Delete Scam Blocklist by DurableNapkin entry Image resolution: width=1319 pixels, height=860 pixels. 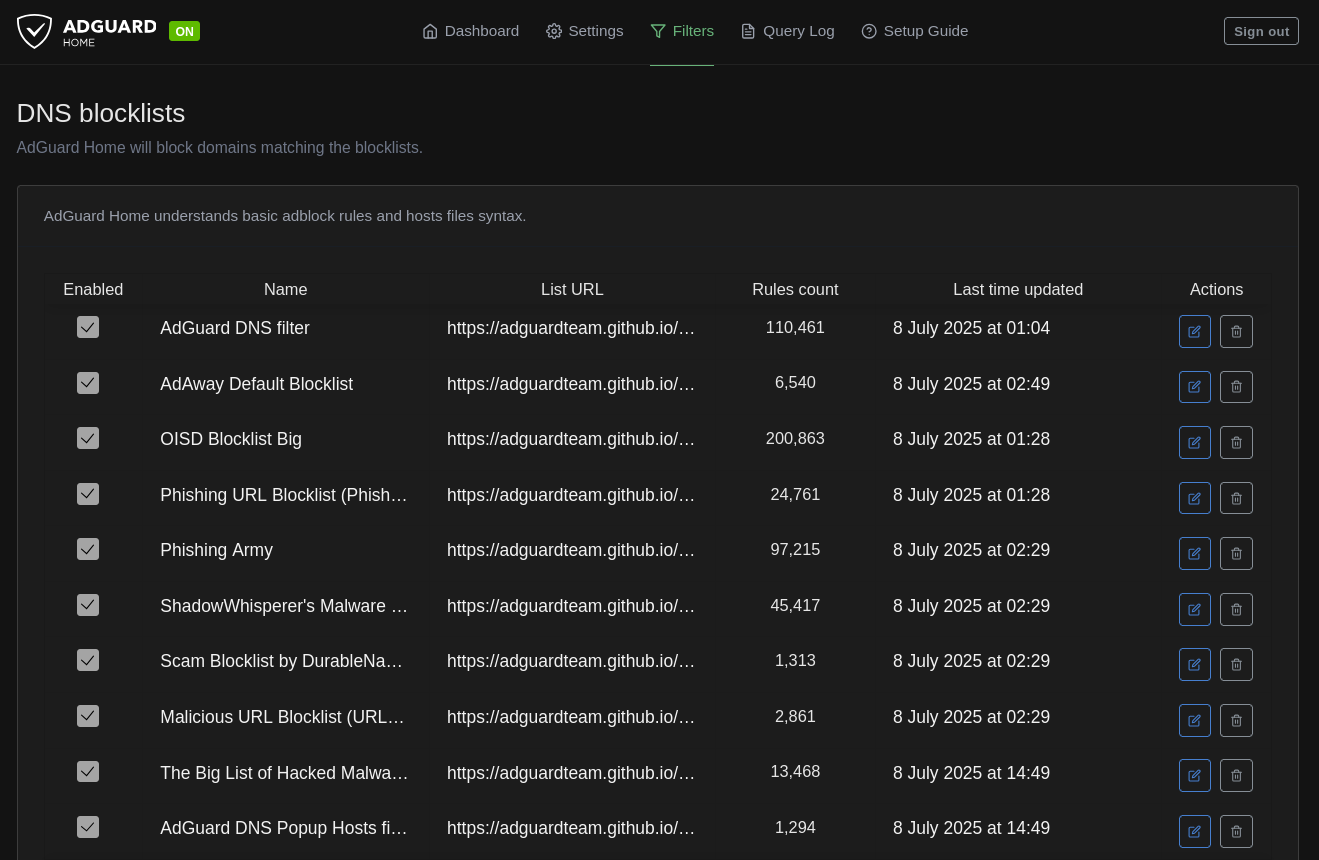click(1236, 665)
